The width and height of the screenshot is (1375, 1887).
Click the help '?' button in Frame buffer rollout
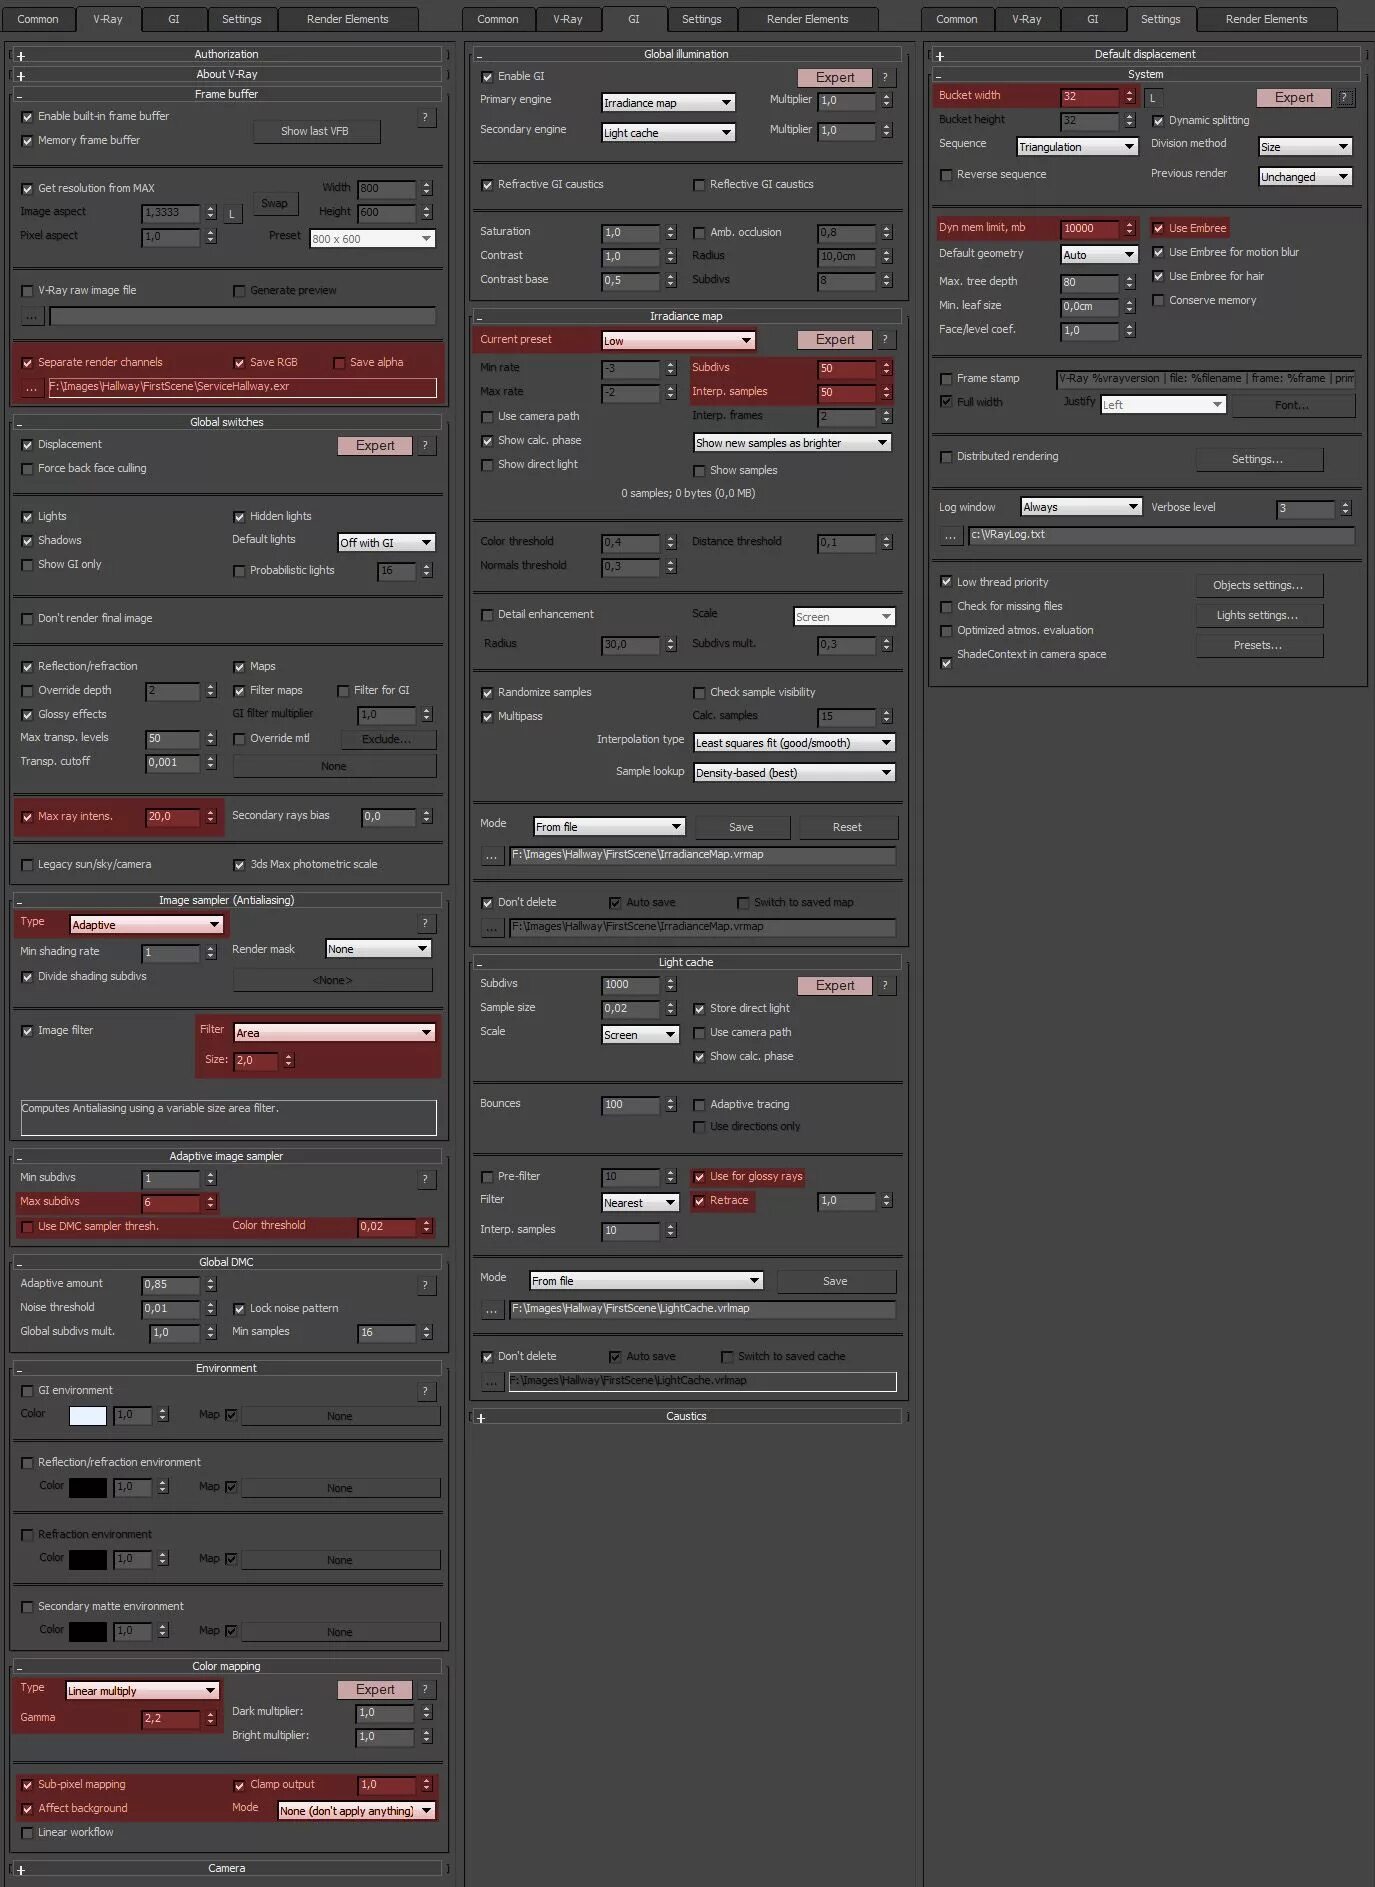(x=425, y=117)
